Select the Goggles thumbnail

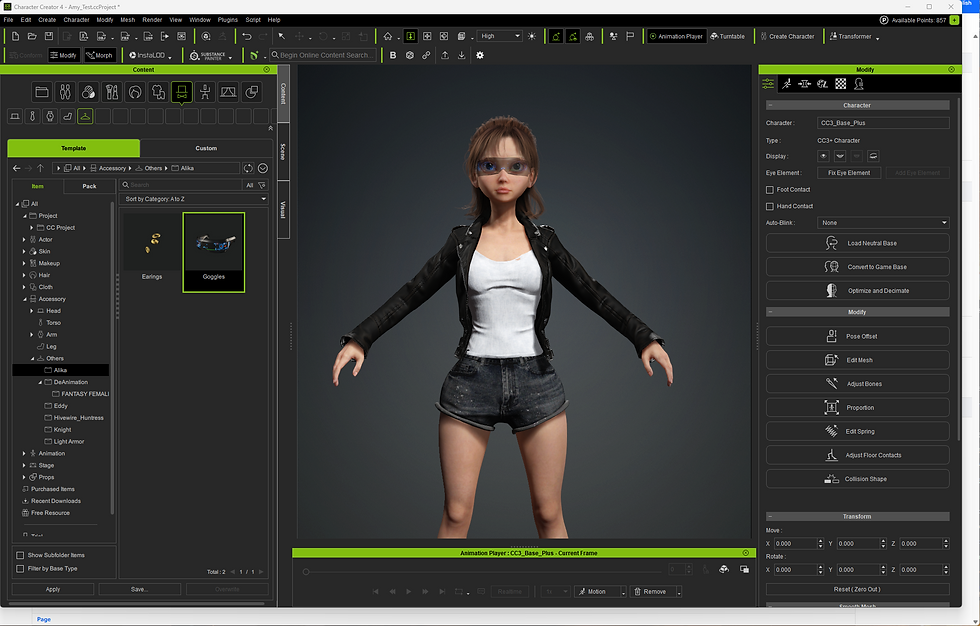[214, 252]
